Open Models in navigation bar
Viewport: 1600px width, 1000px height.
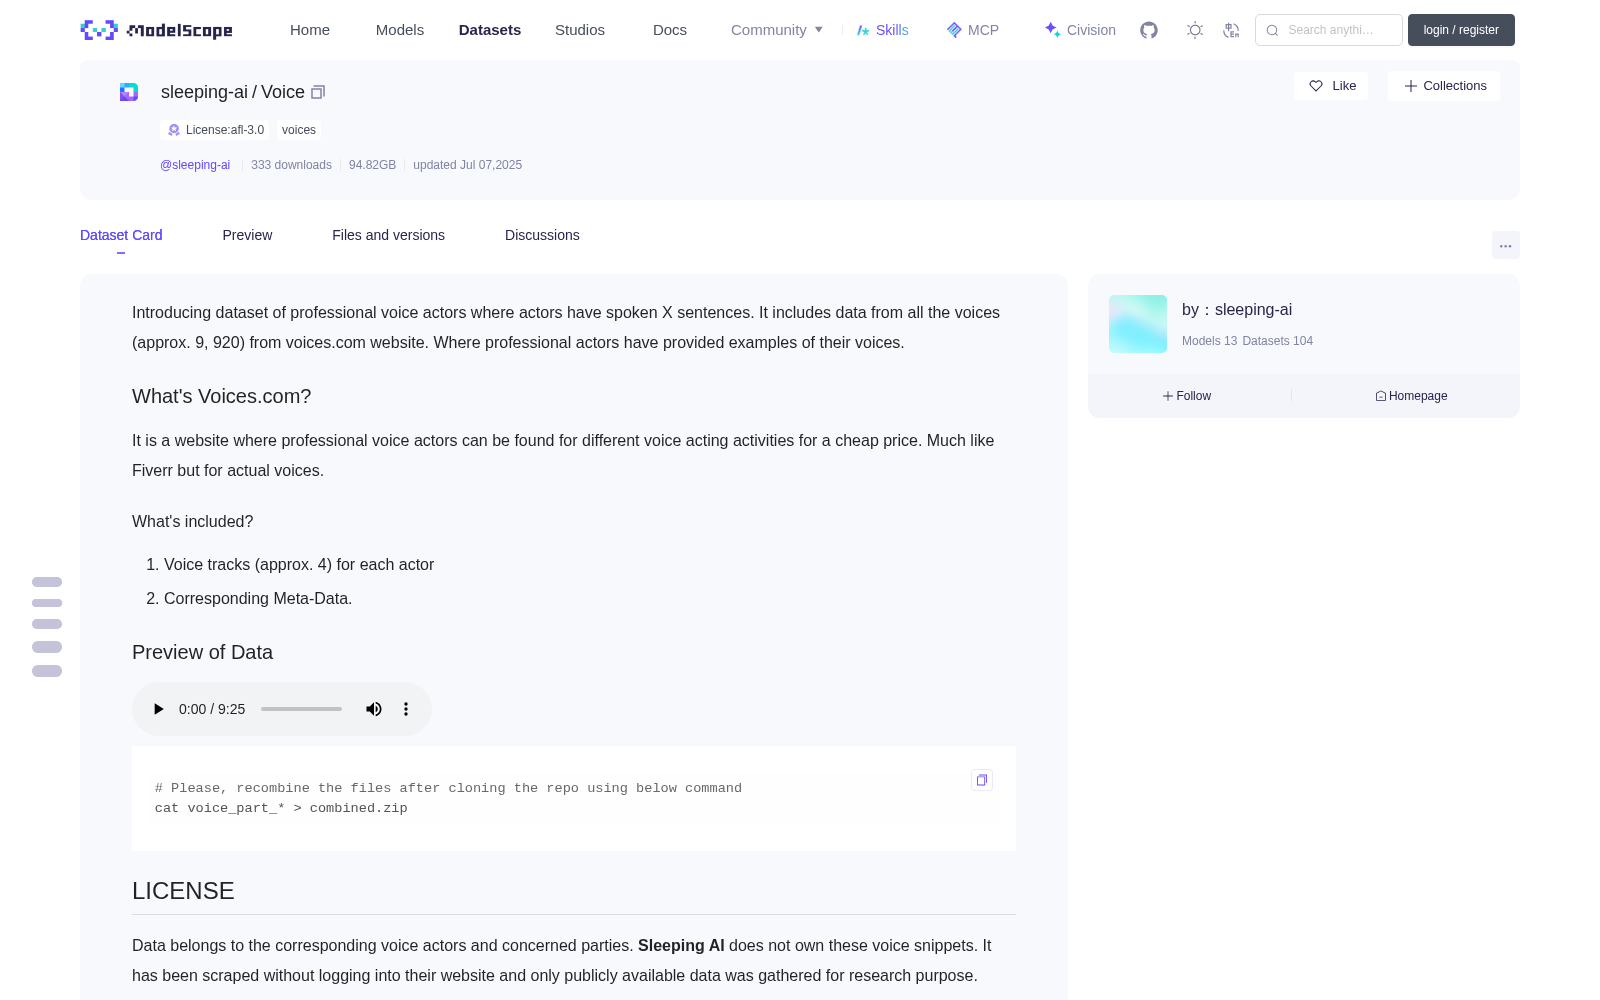pos(400,30)
